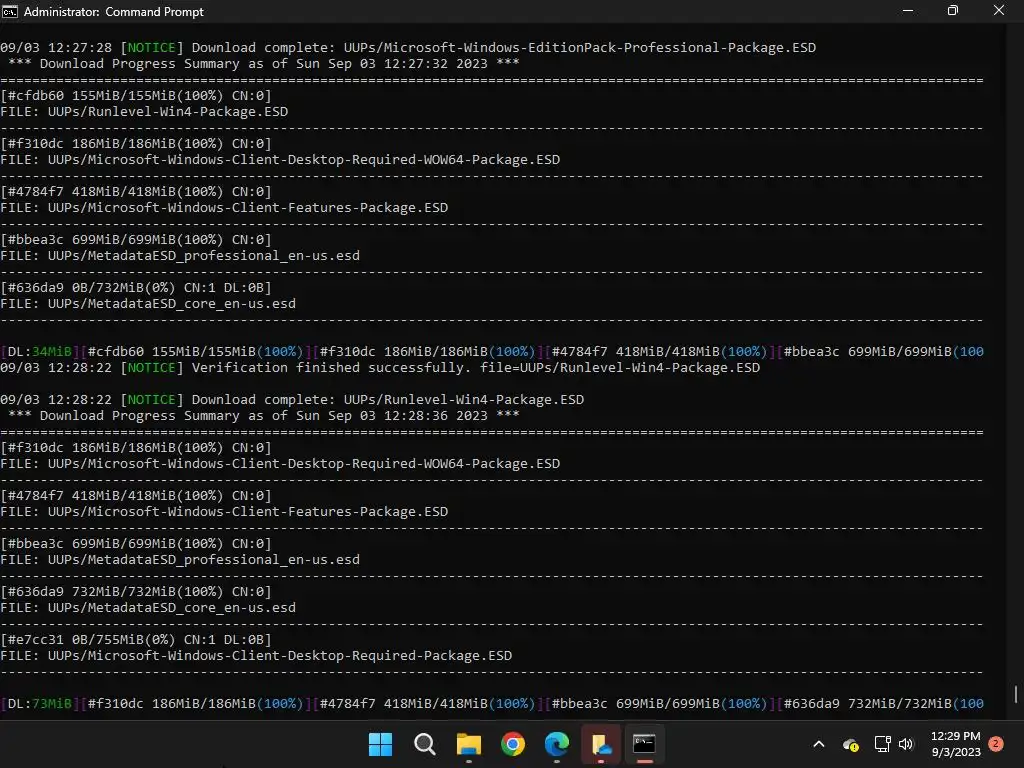This screenshot has height=768, width=1024.
Task: Click the console vertical scrollbar thumb
Action: pyautogui.click(x=1016, y=694)
